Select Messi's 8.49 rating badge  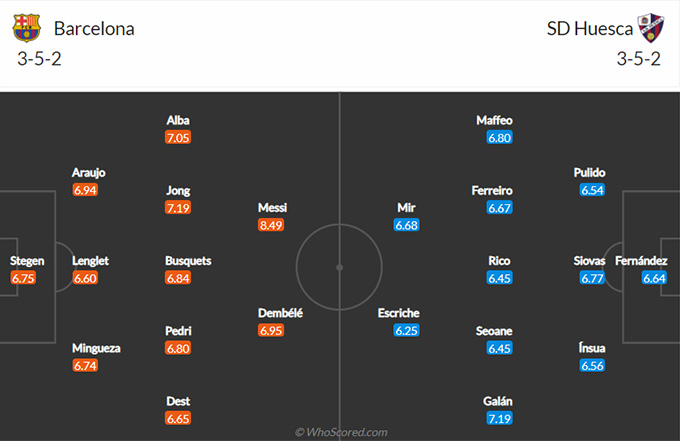pos(271,225)
